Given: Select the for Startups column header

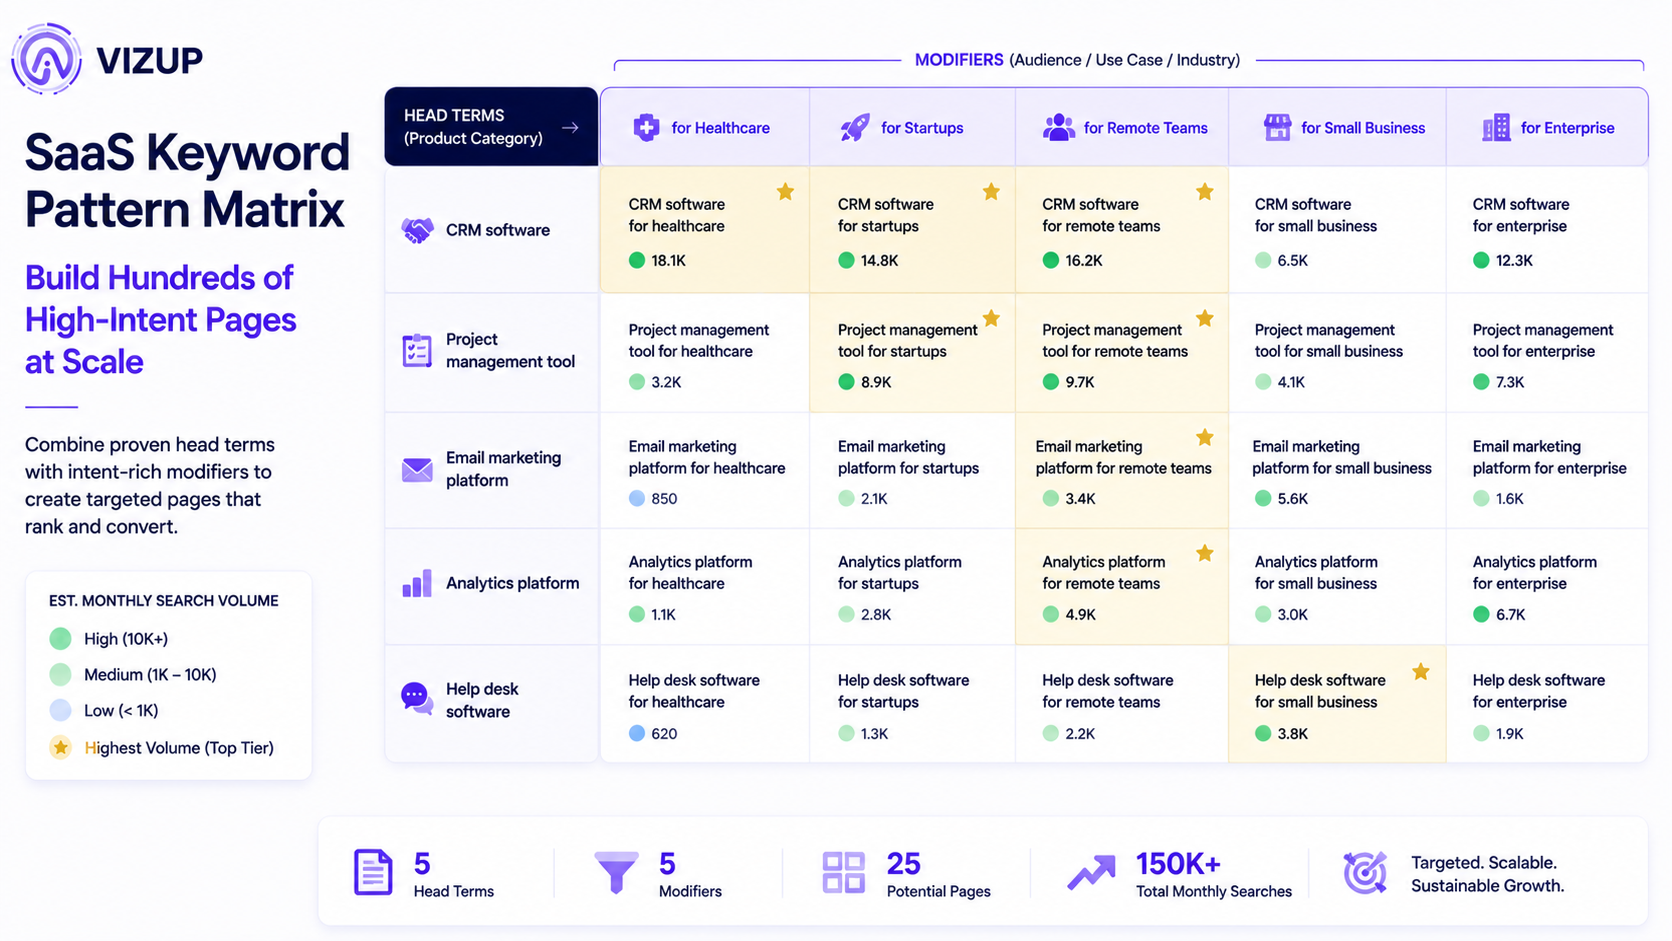Looking at the screenshot, I should coord(912,127).
